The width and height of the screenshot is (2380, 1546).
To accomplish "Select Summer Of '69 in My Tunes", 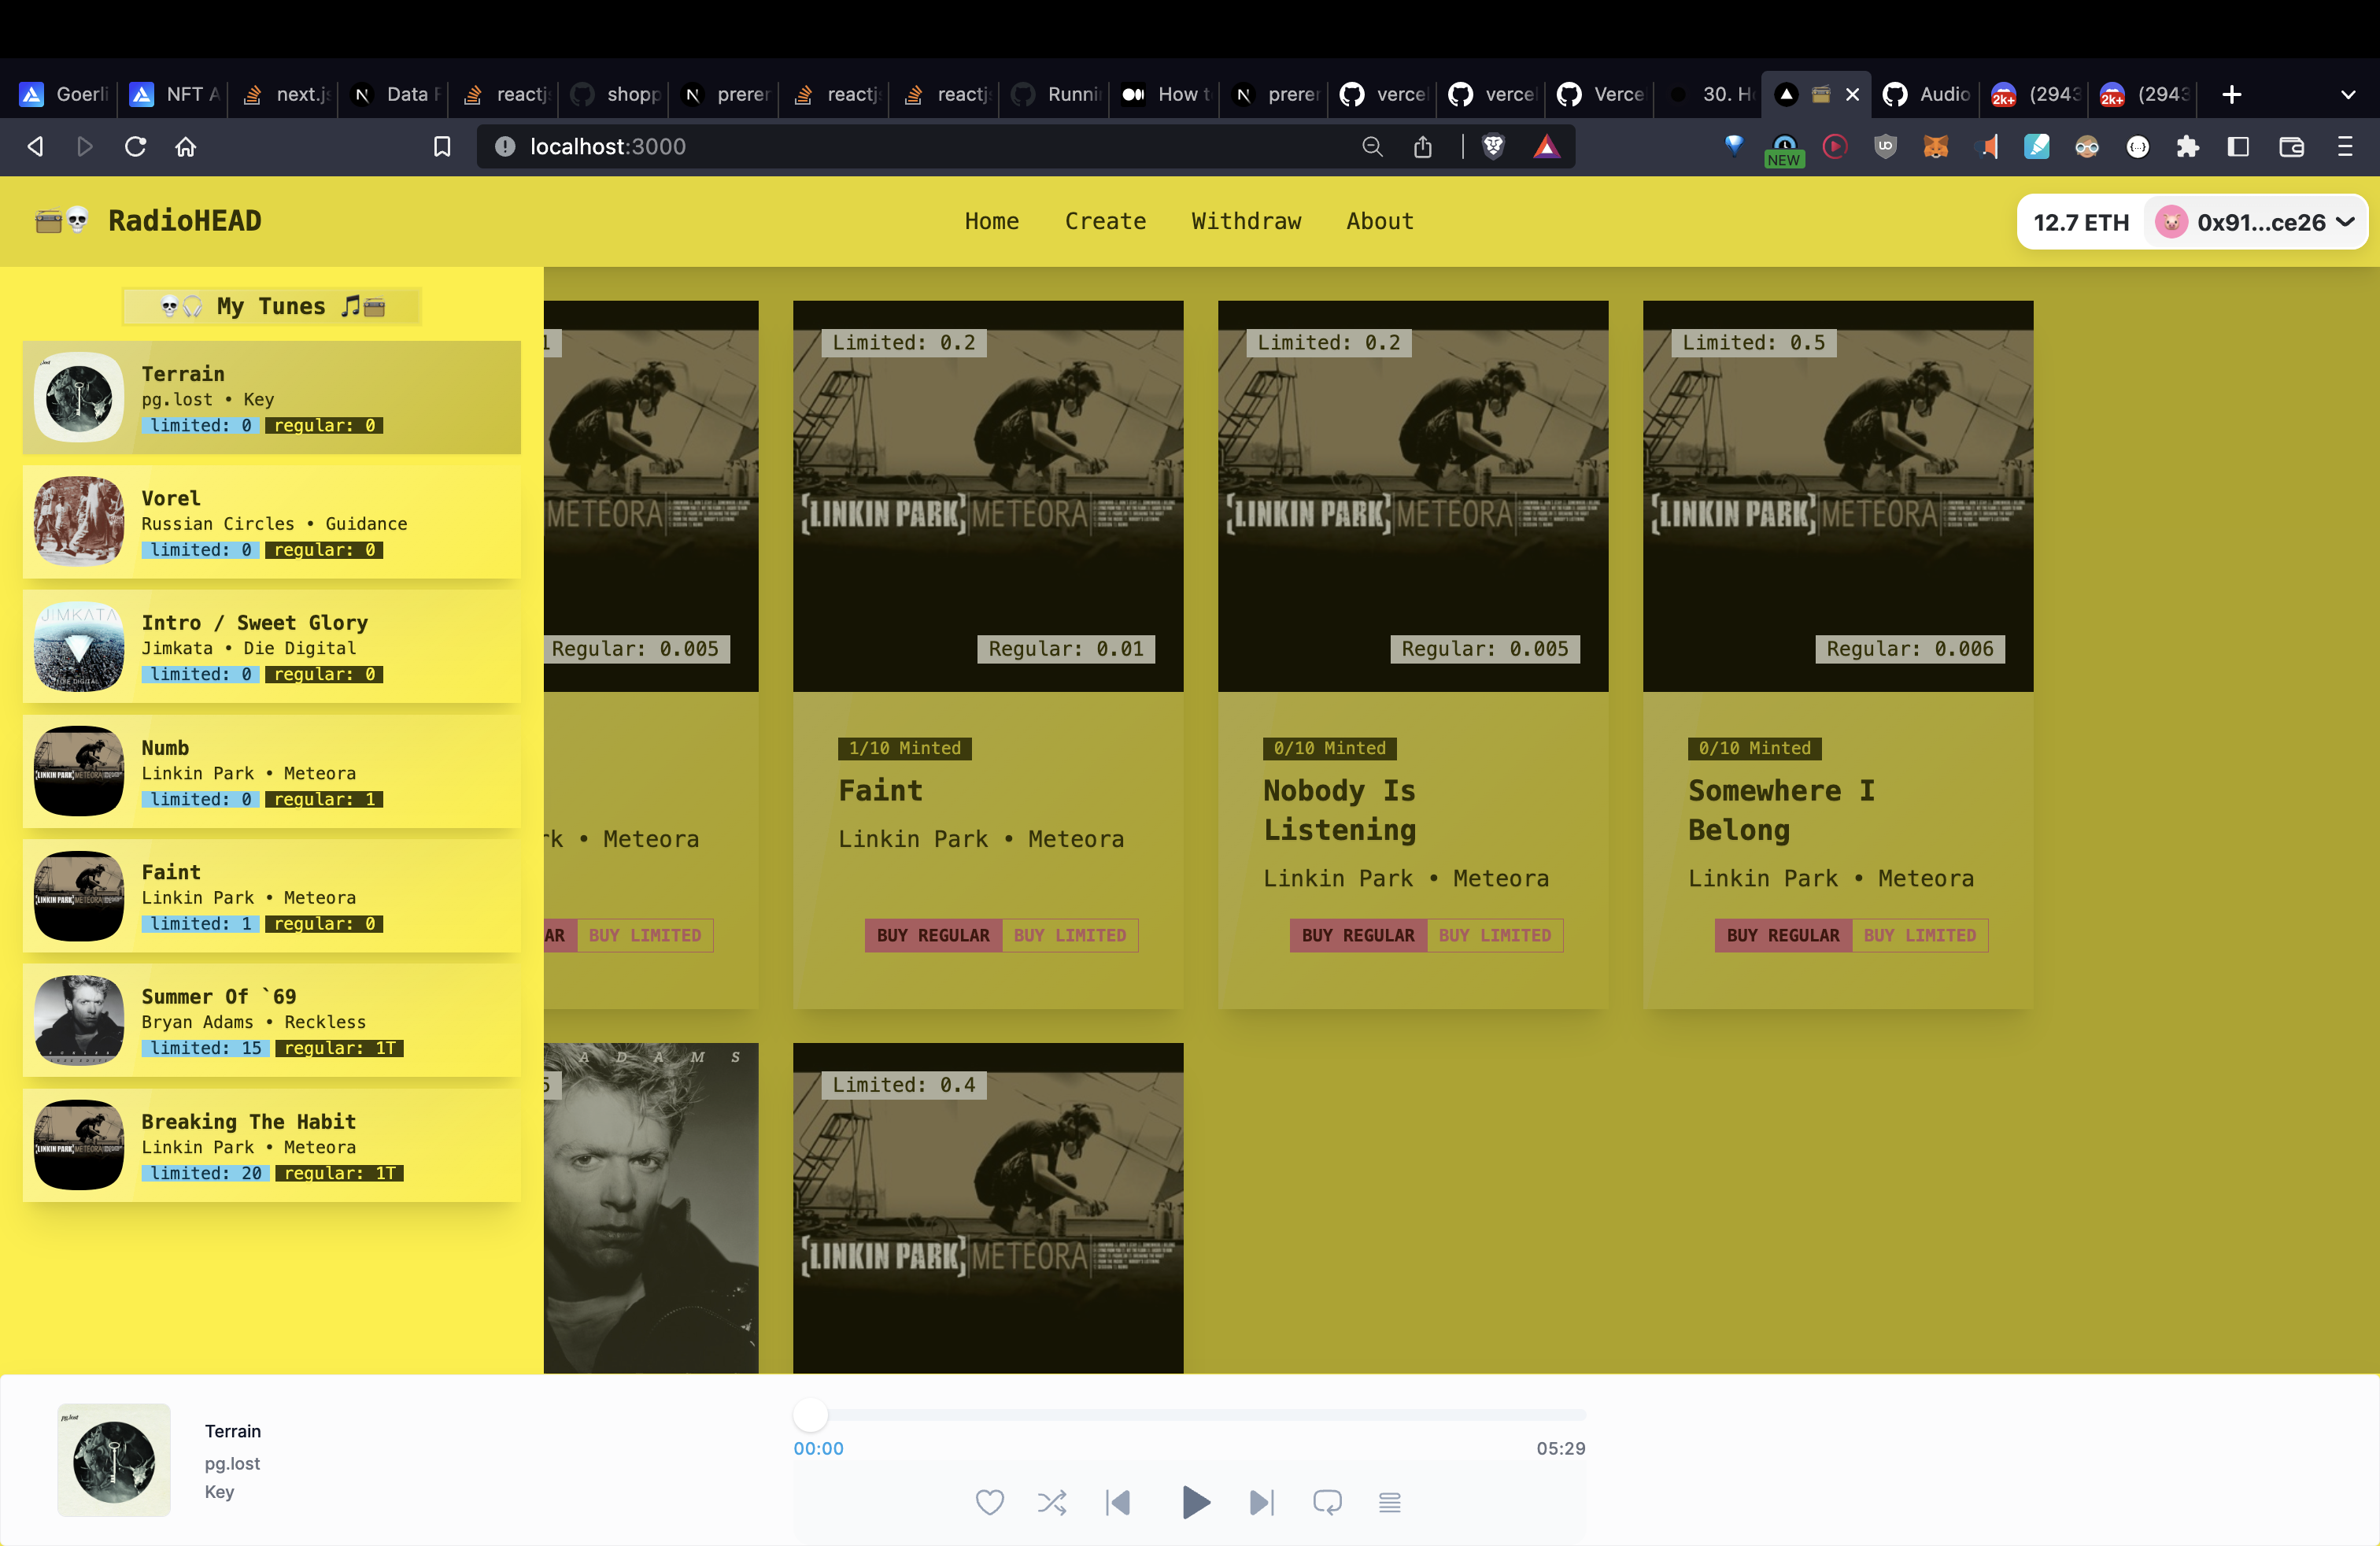I will pos(271,1020).
